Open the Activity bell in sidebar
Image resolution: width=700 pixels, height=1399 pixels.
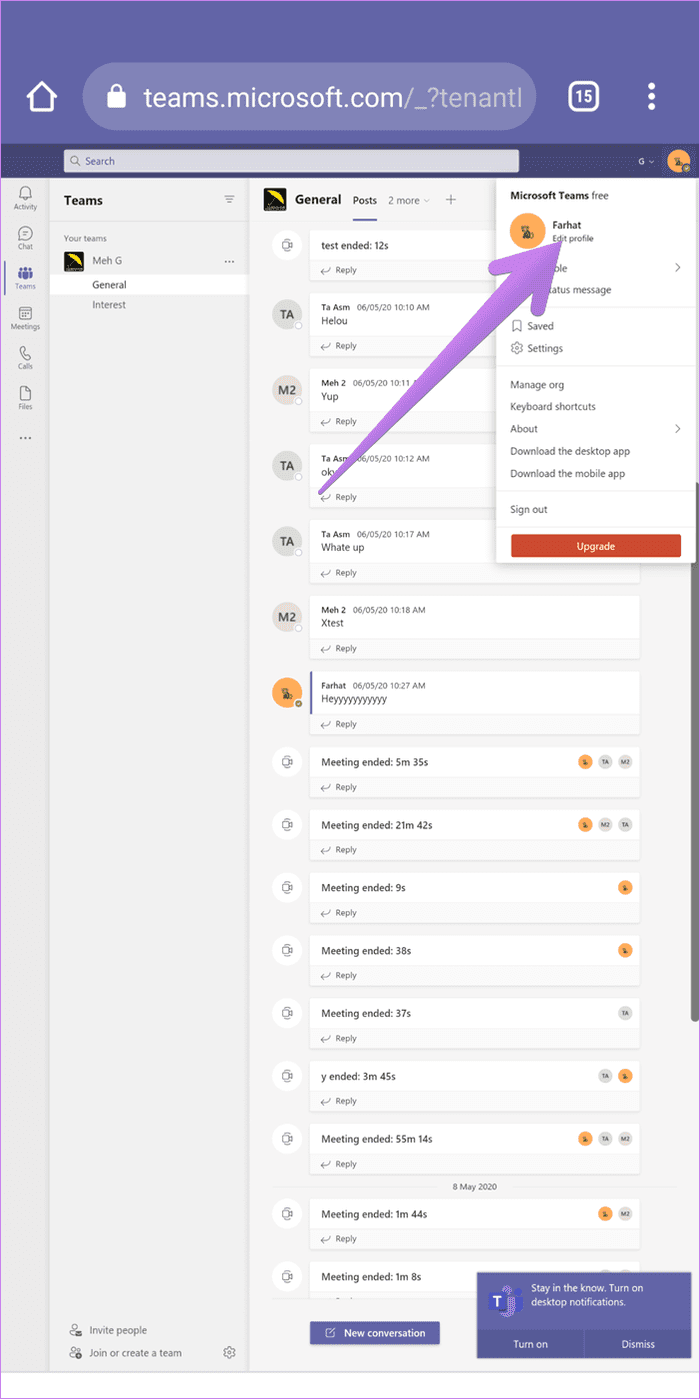[x=25, y=198]
